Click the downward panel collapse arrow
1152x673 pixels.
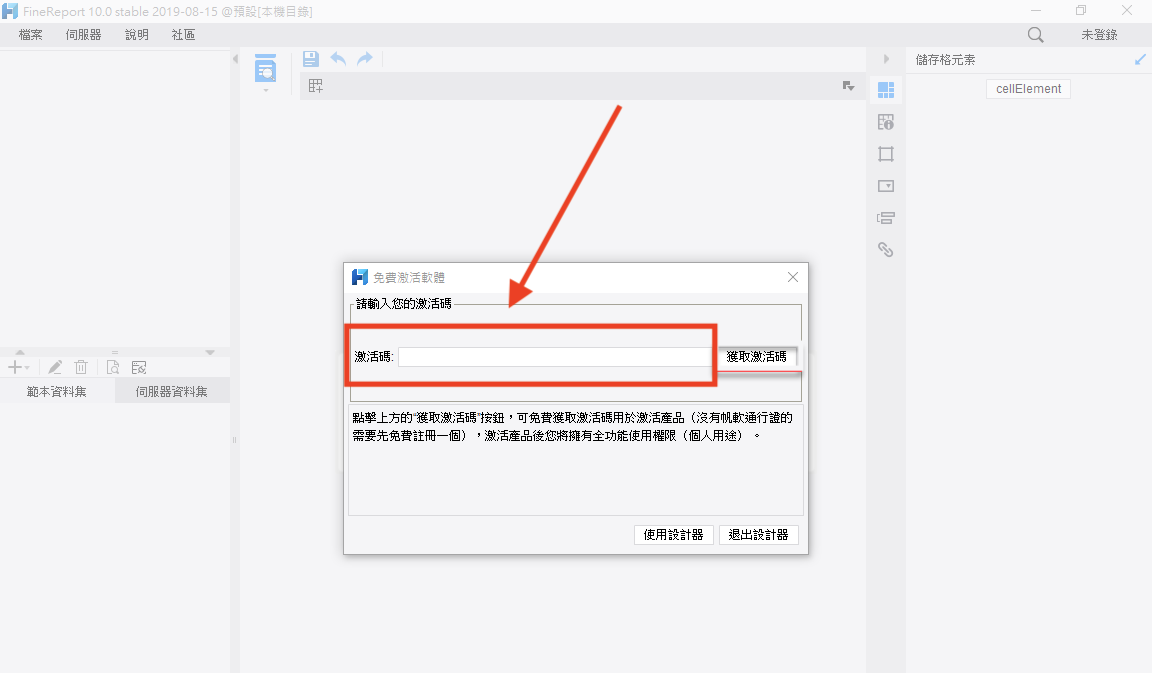[210, 353]
